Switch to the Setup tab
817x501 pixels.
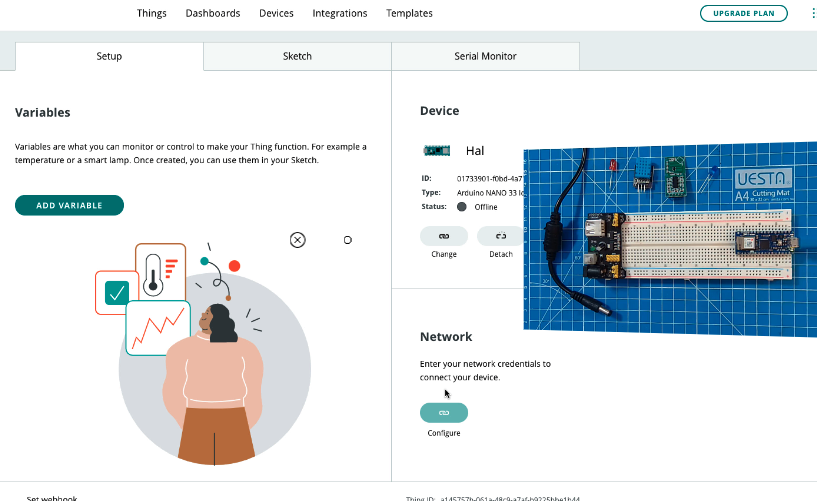coord(109,56)
